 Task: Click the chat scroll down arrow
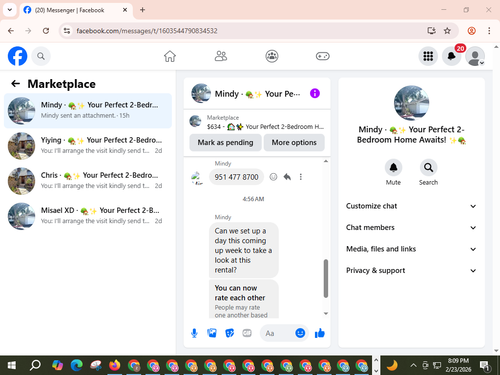pos(326,313)
